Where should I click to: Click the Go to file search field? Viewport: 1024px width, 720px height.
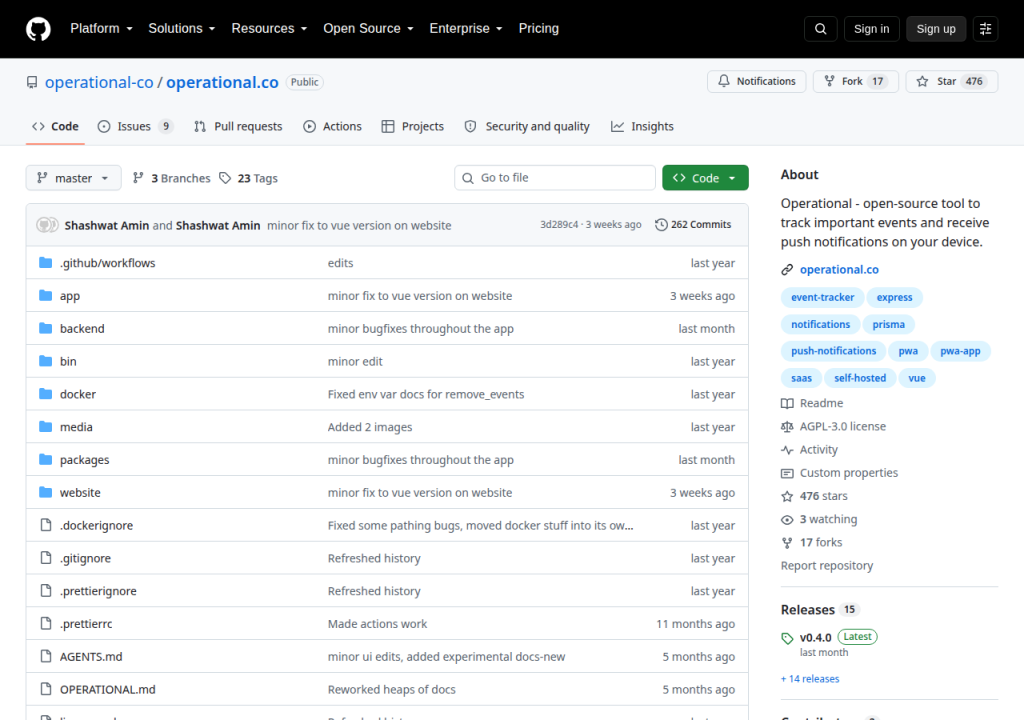tap(555, 178)
